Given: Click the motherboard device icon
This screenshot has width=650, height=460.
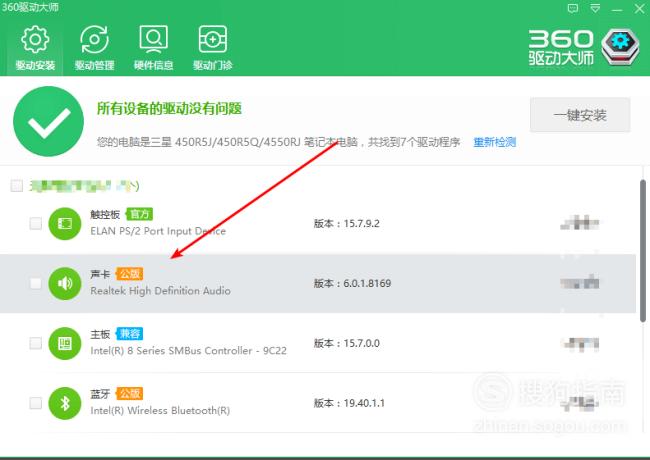Looking at the screenshot, I should click(65, 343).
